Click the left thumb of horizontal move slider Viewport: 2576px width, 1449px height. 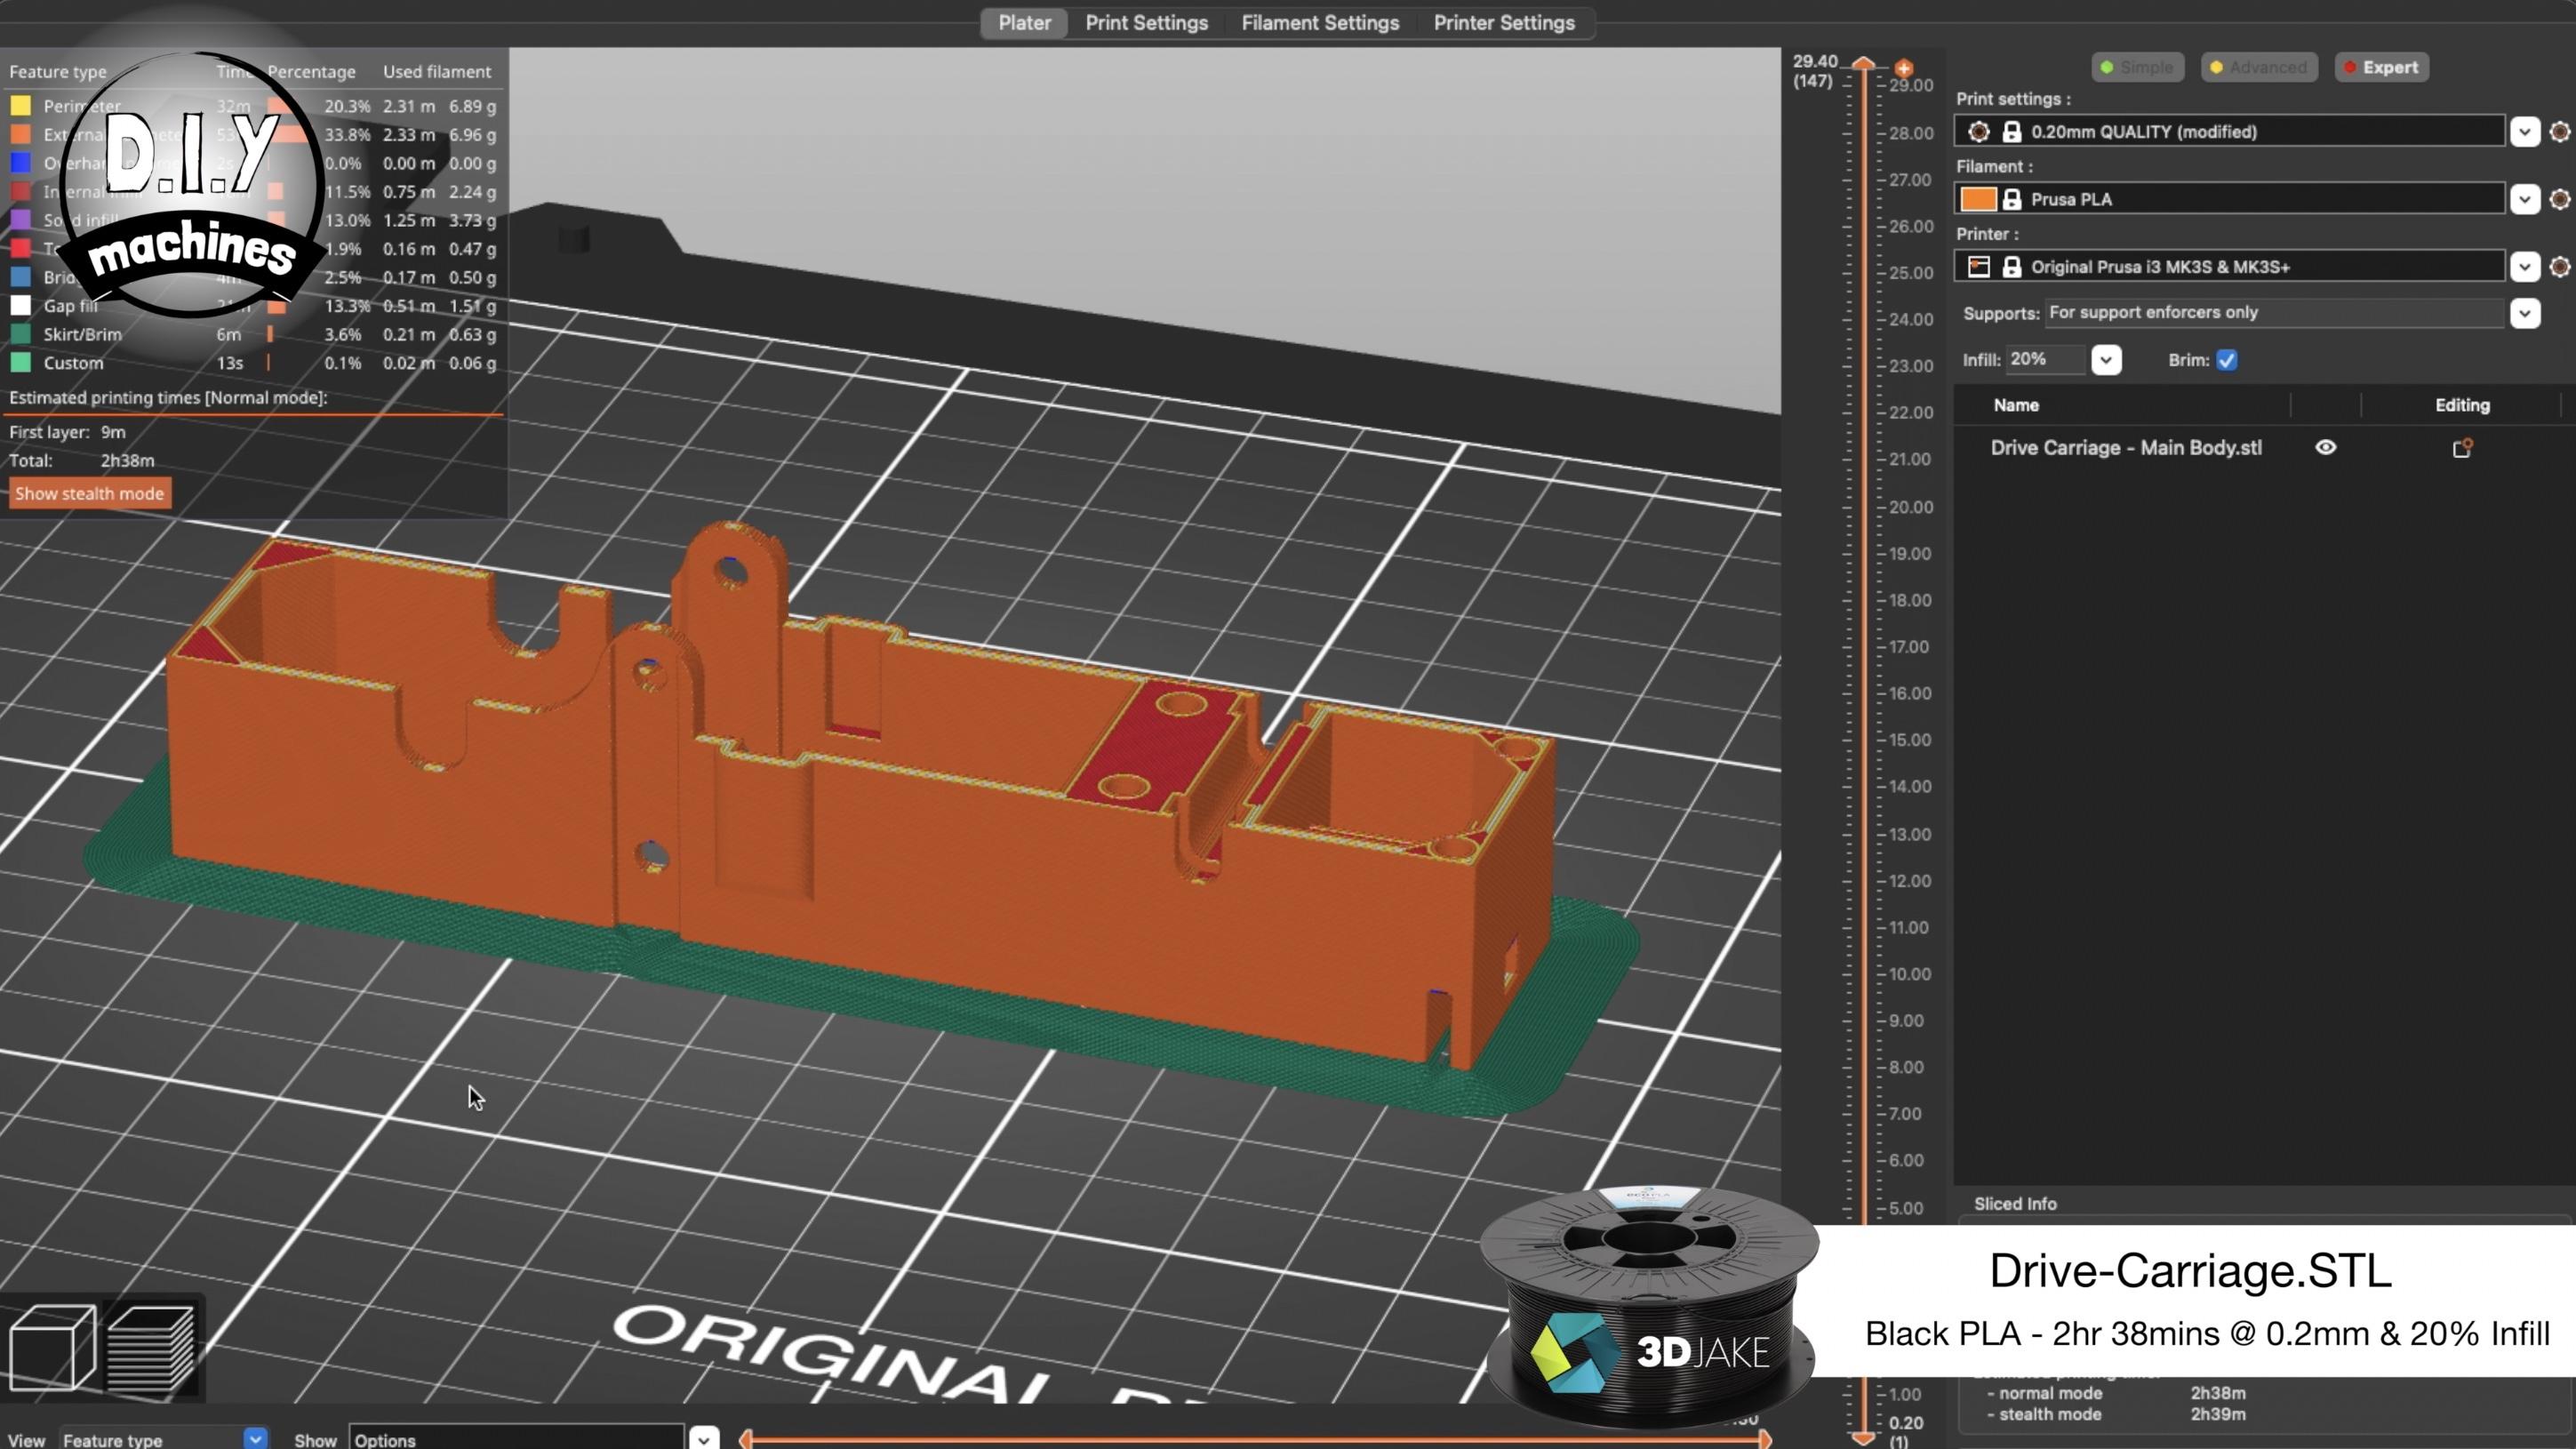pos(746,1439)
